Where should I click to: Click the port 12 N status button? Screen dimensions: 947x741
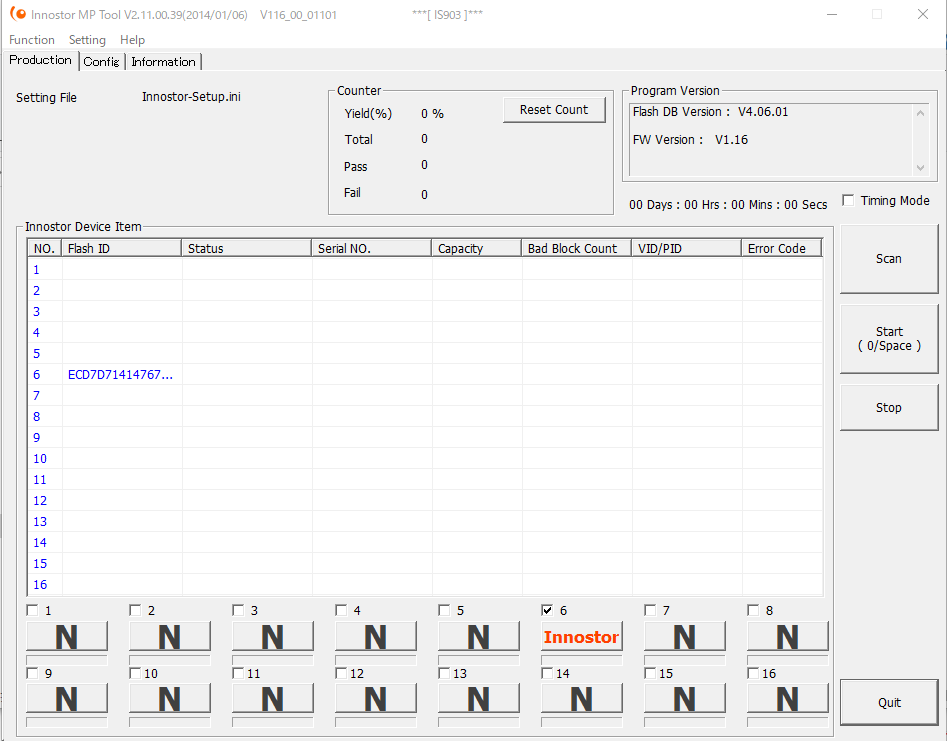[376, 699]
